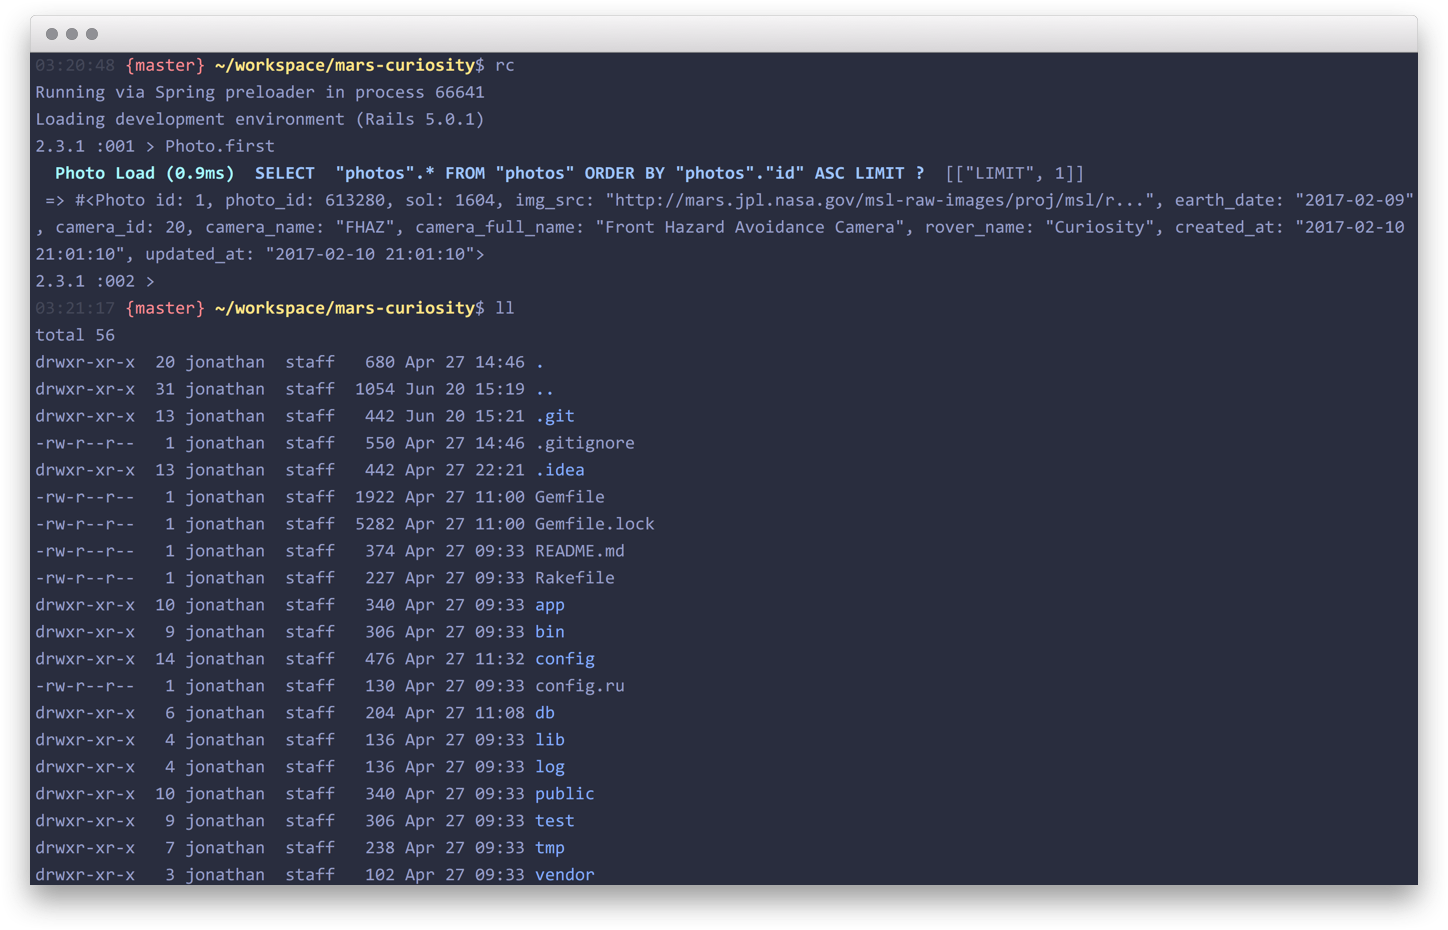Viewport: 1448px width, 930px height.
Task: Click 'Front Hazard Avoidance Camera' text
Action: pos(750,227)
